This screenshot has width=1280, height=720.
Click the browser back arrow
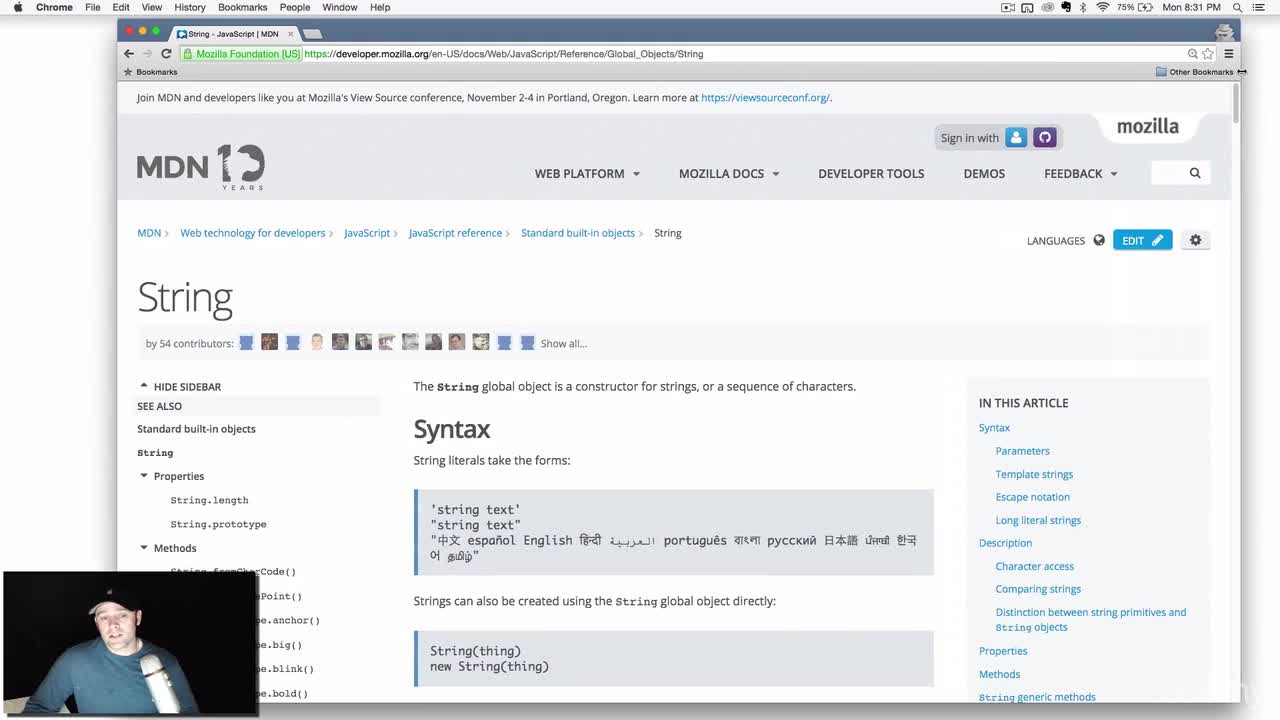pos(128,54)
